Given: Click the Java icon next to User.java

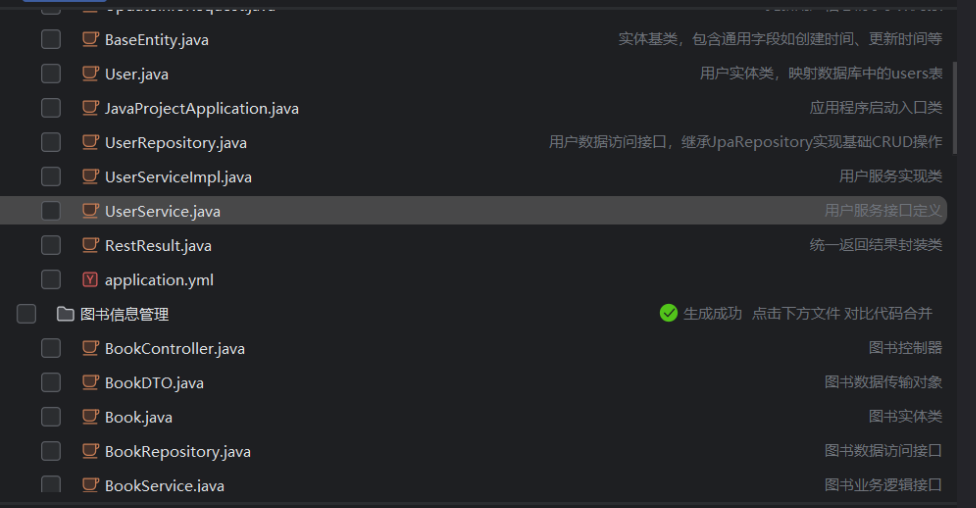Looking at the screenshot, I should [90, 74].
